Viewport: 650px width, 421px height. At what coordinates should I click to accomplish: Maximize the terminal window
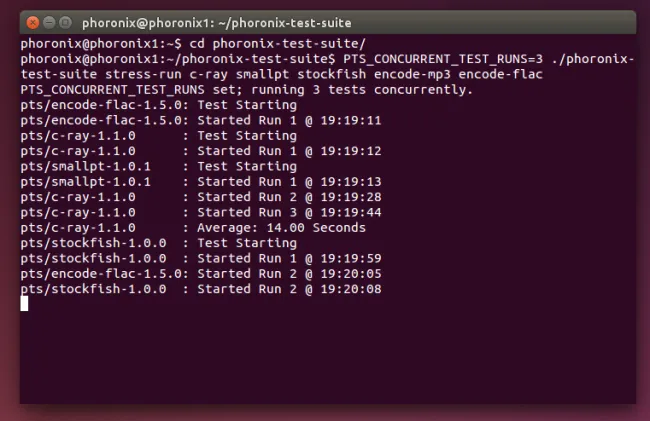[65, 22]
